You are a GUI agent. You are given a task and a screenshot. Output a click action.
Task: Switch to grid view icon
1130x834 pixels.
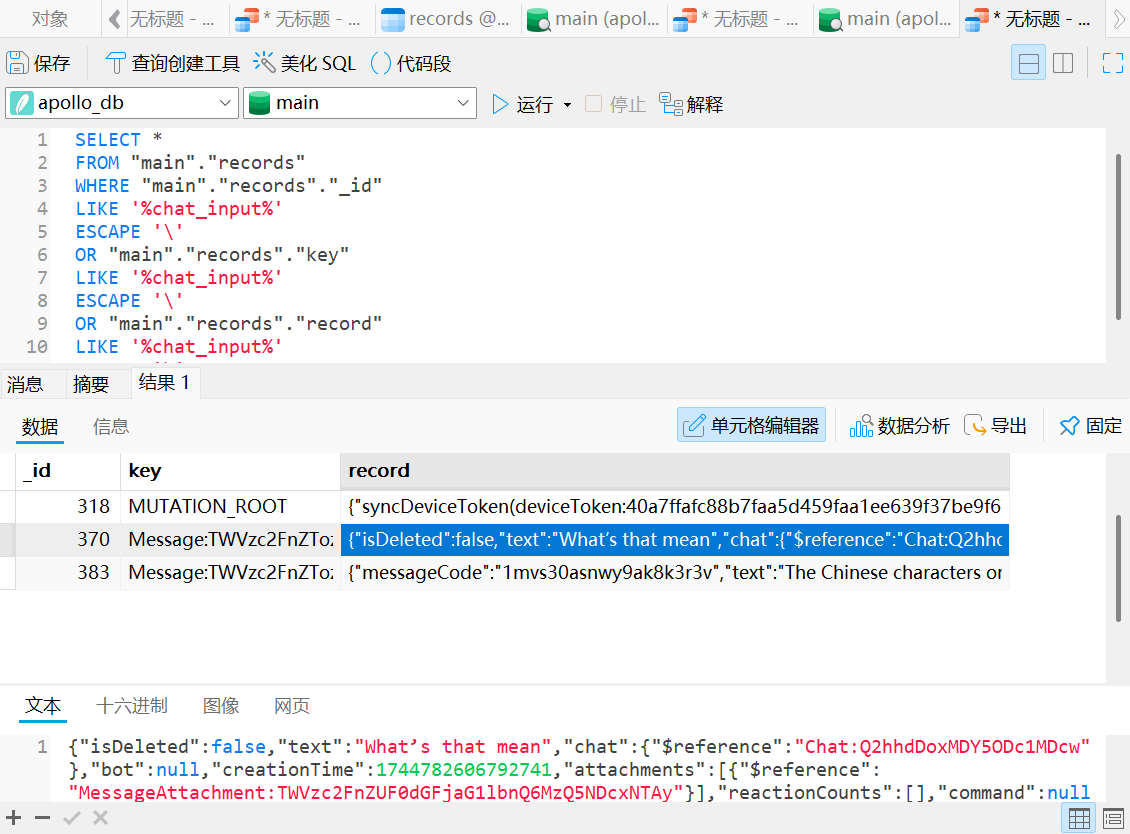pyautogui.click(x=1079, y=819)
